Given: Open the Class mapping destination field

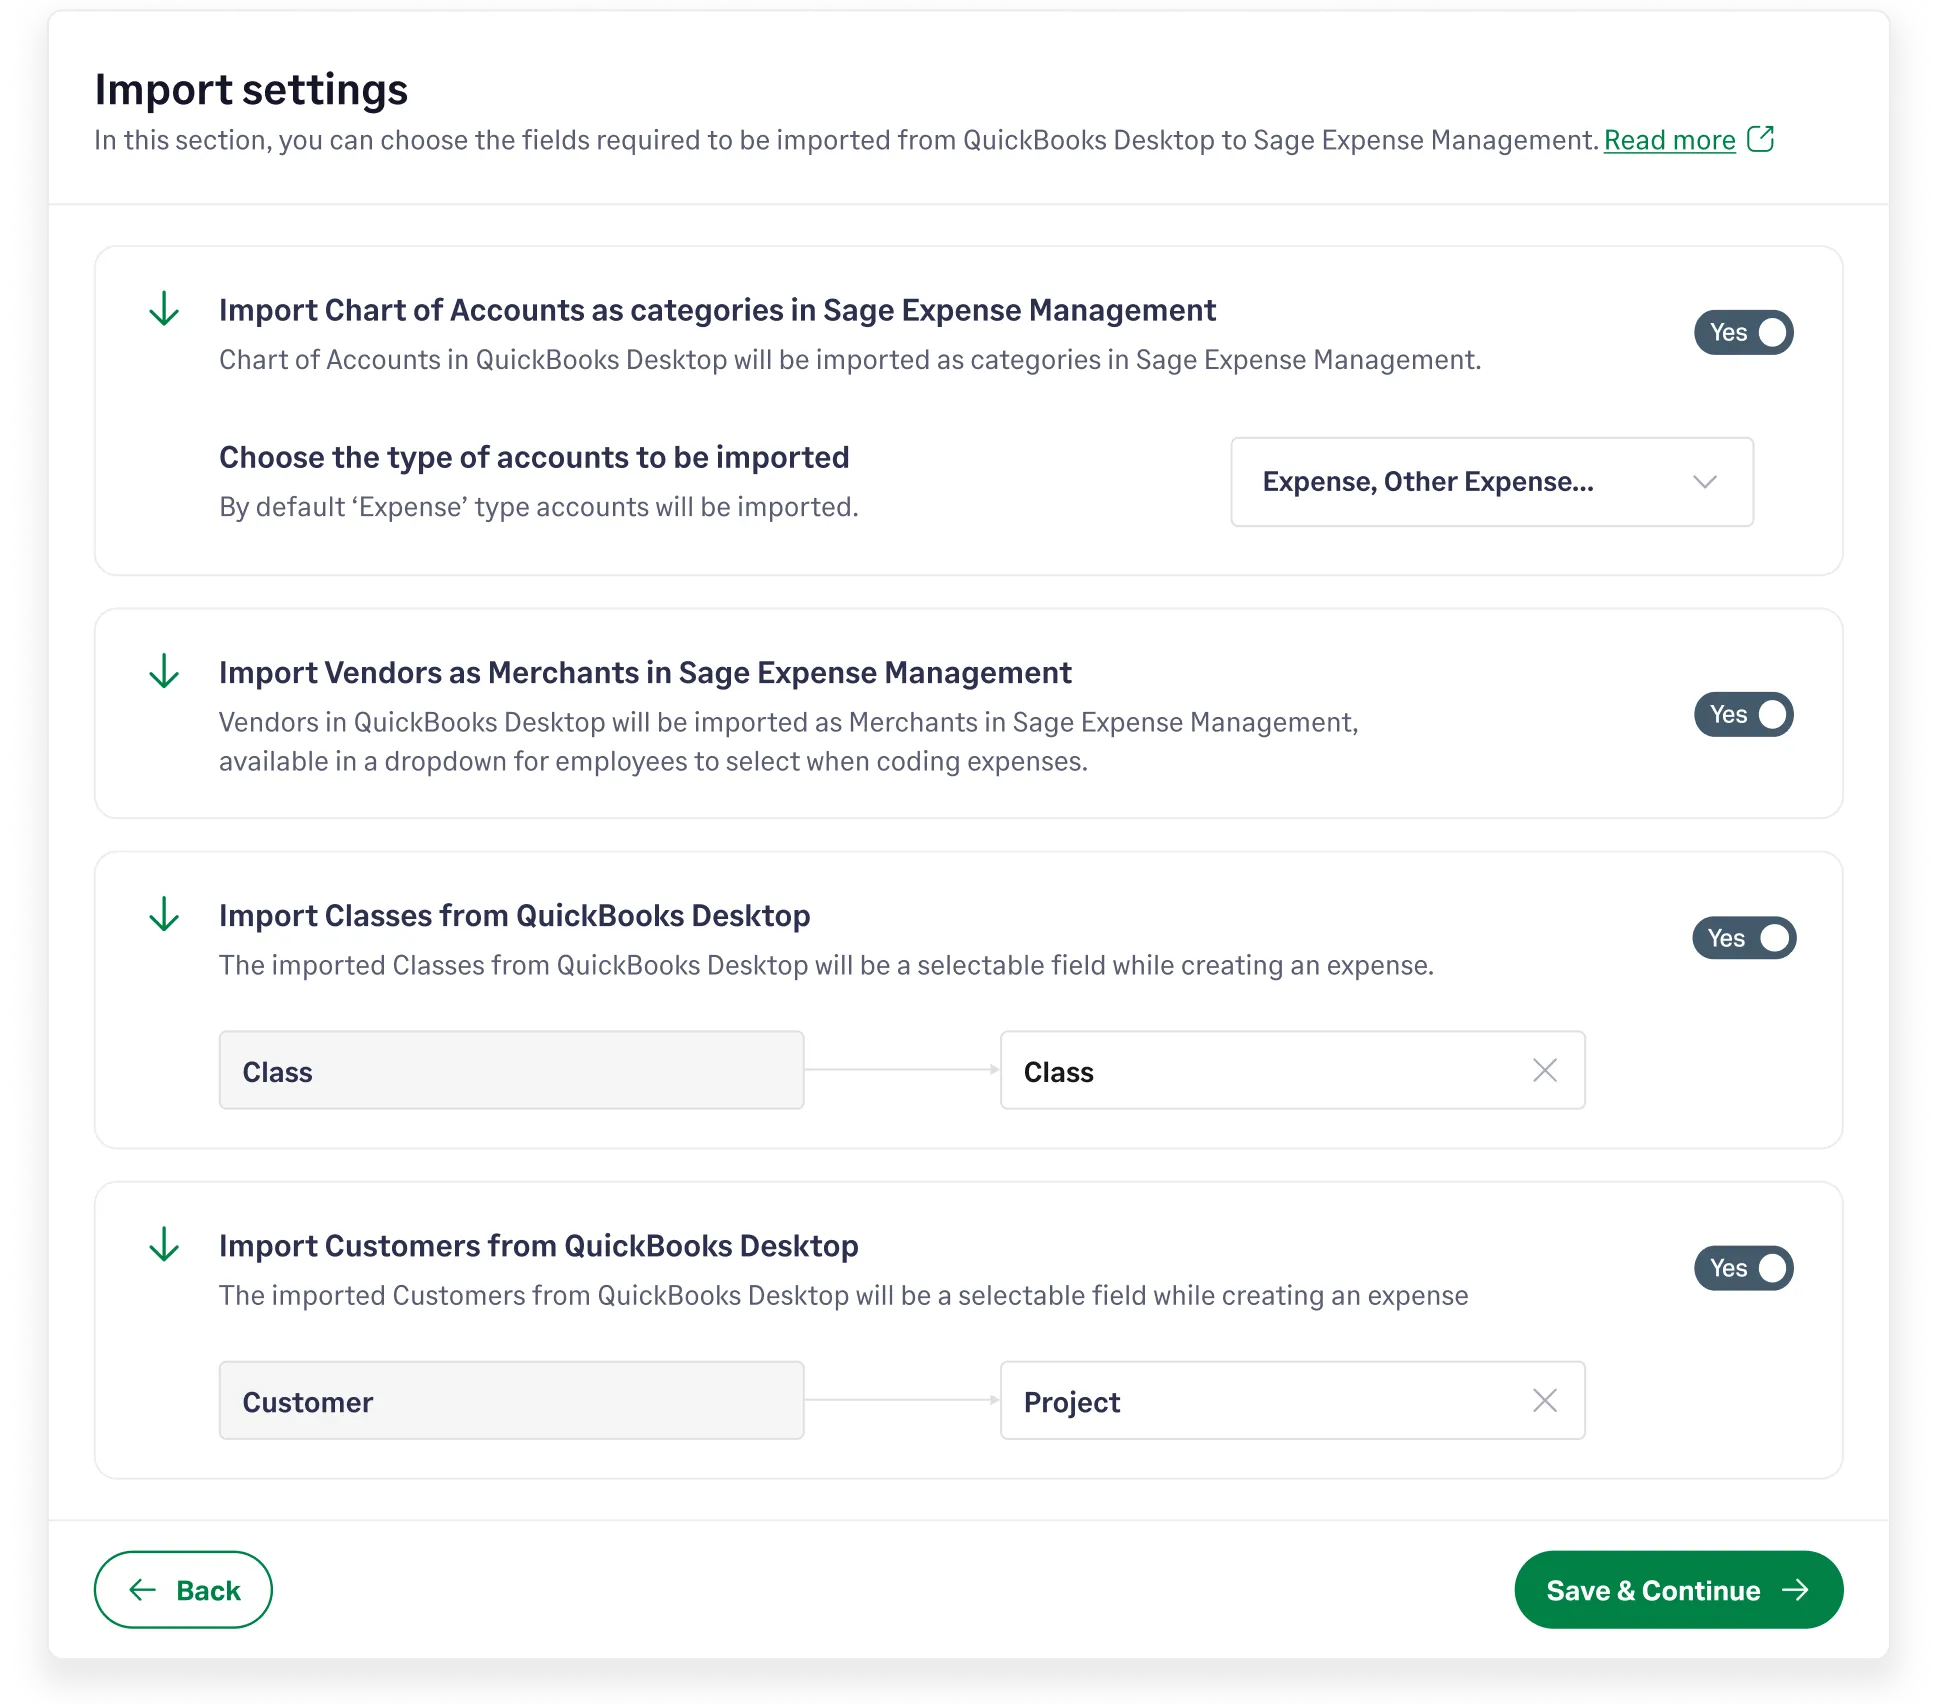Looking at the screenshot, I should (1250, 1070).
